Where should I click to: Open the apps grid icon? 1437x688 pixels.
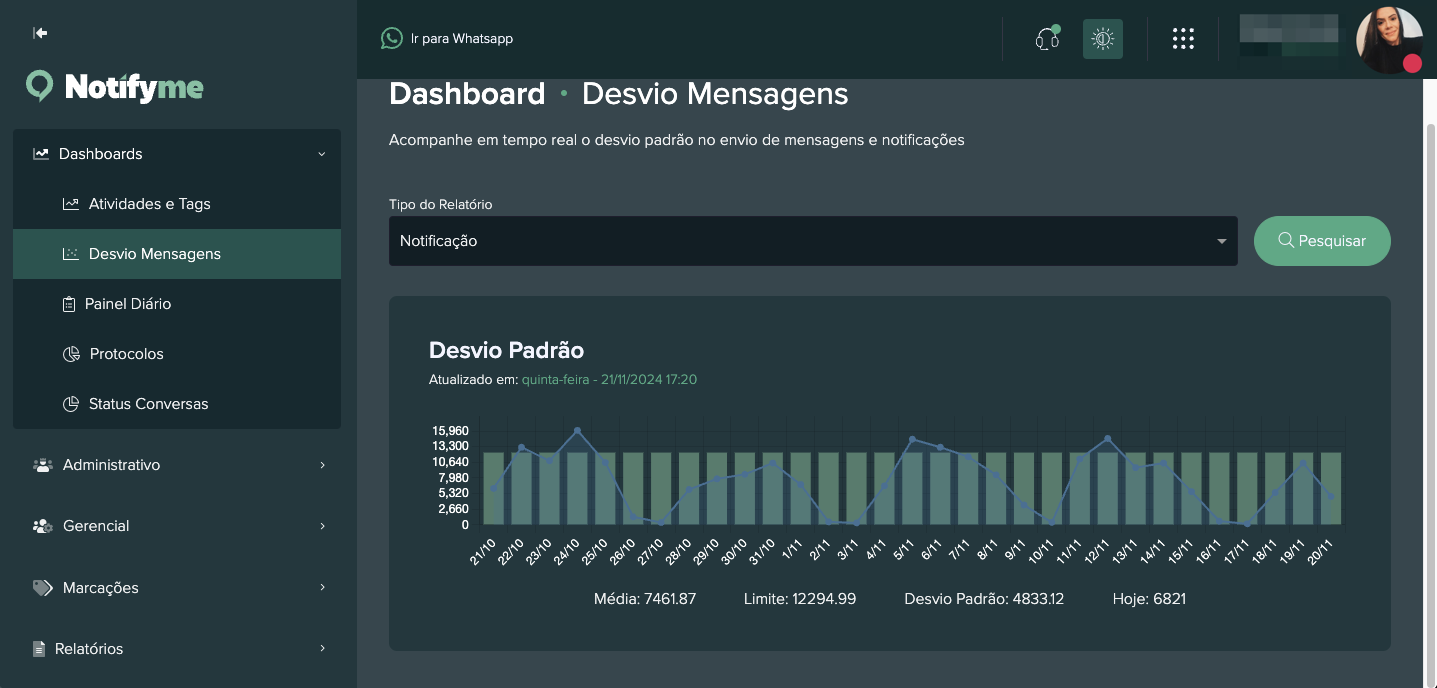(x=1183, y=38)
